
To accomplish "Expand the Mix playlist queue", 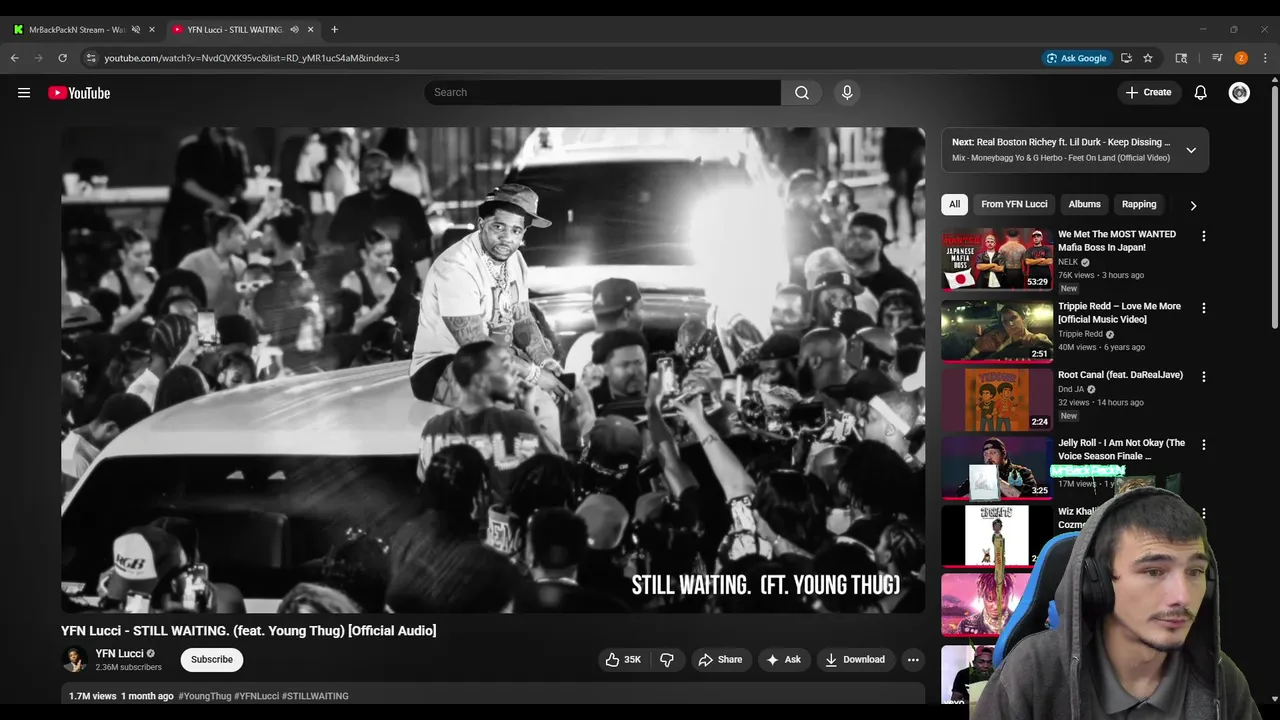I will coord(1191,150).
